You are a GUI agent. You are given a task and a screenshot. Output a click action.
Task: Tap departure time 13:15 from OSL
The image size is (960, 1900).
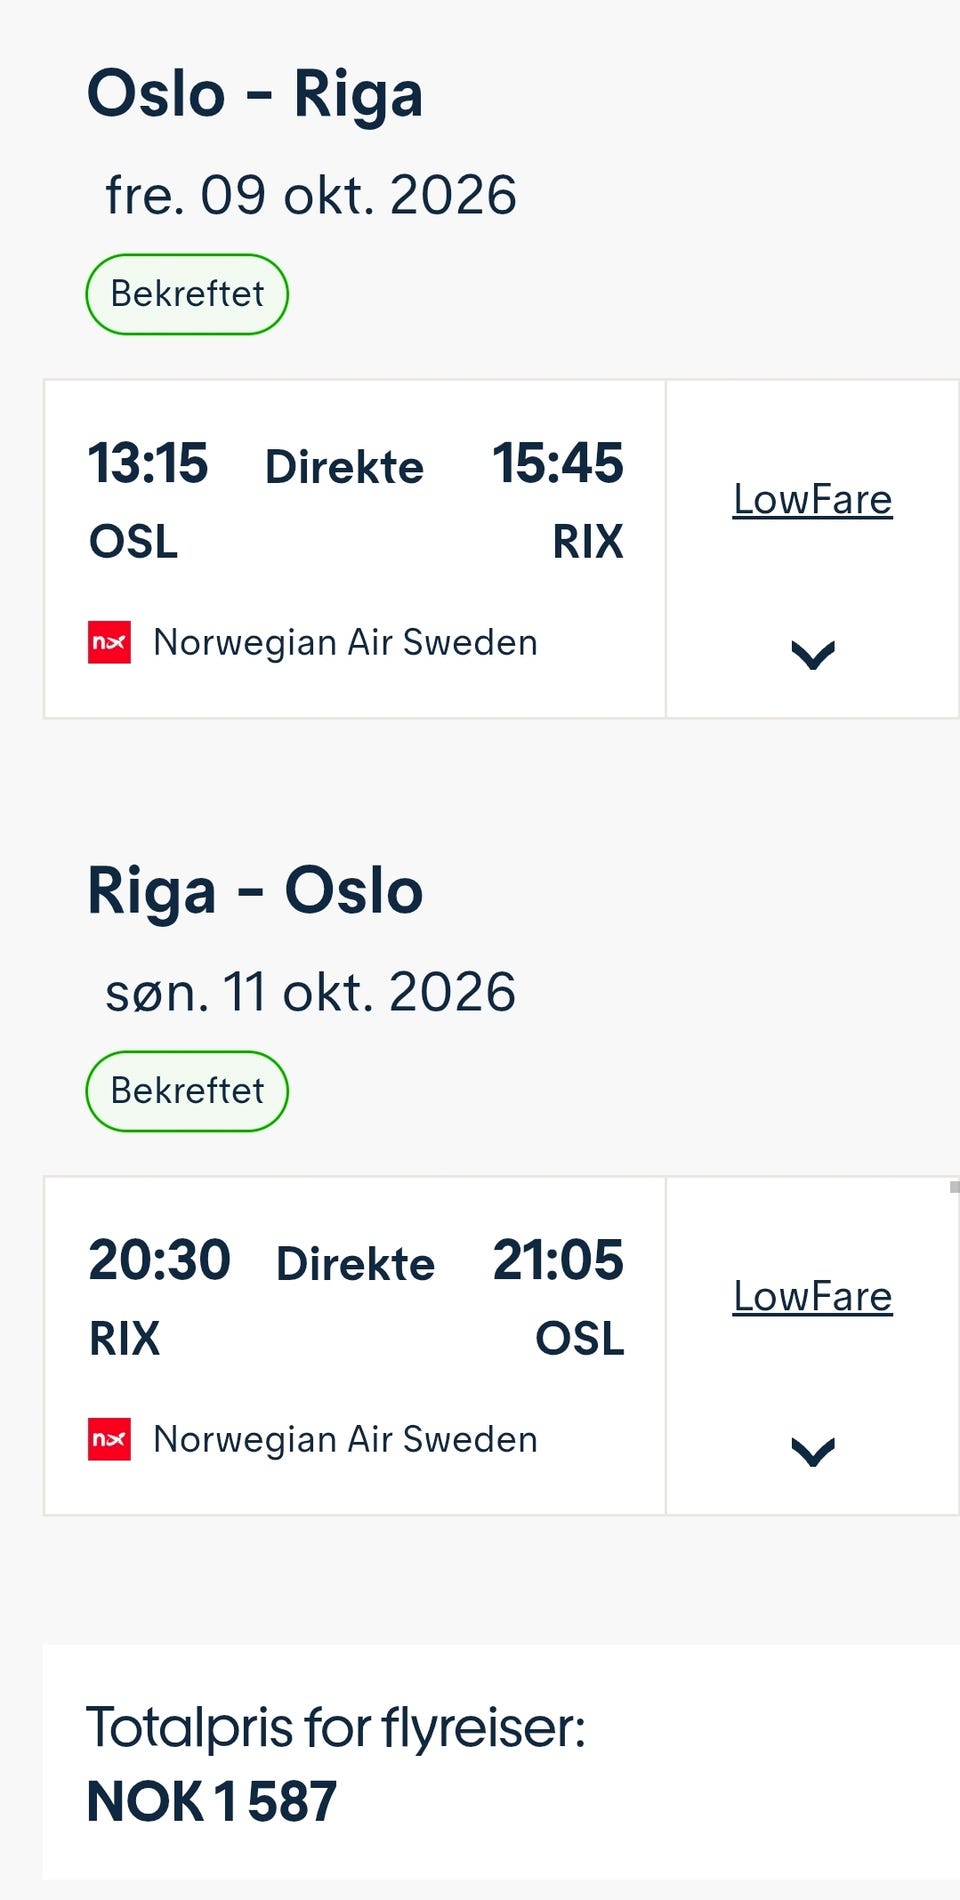(x=148, y=463)
